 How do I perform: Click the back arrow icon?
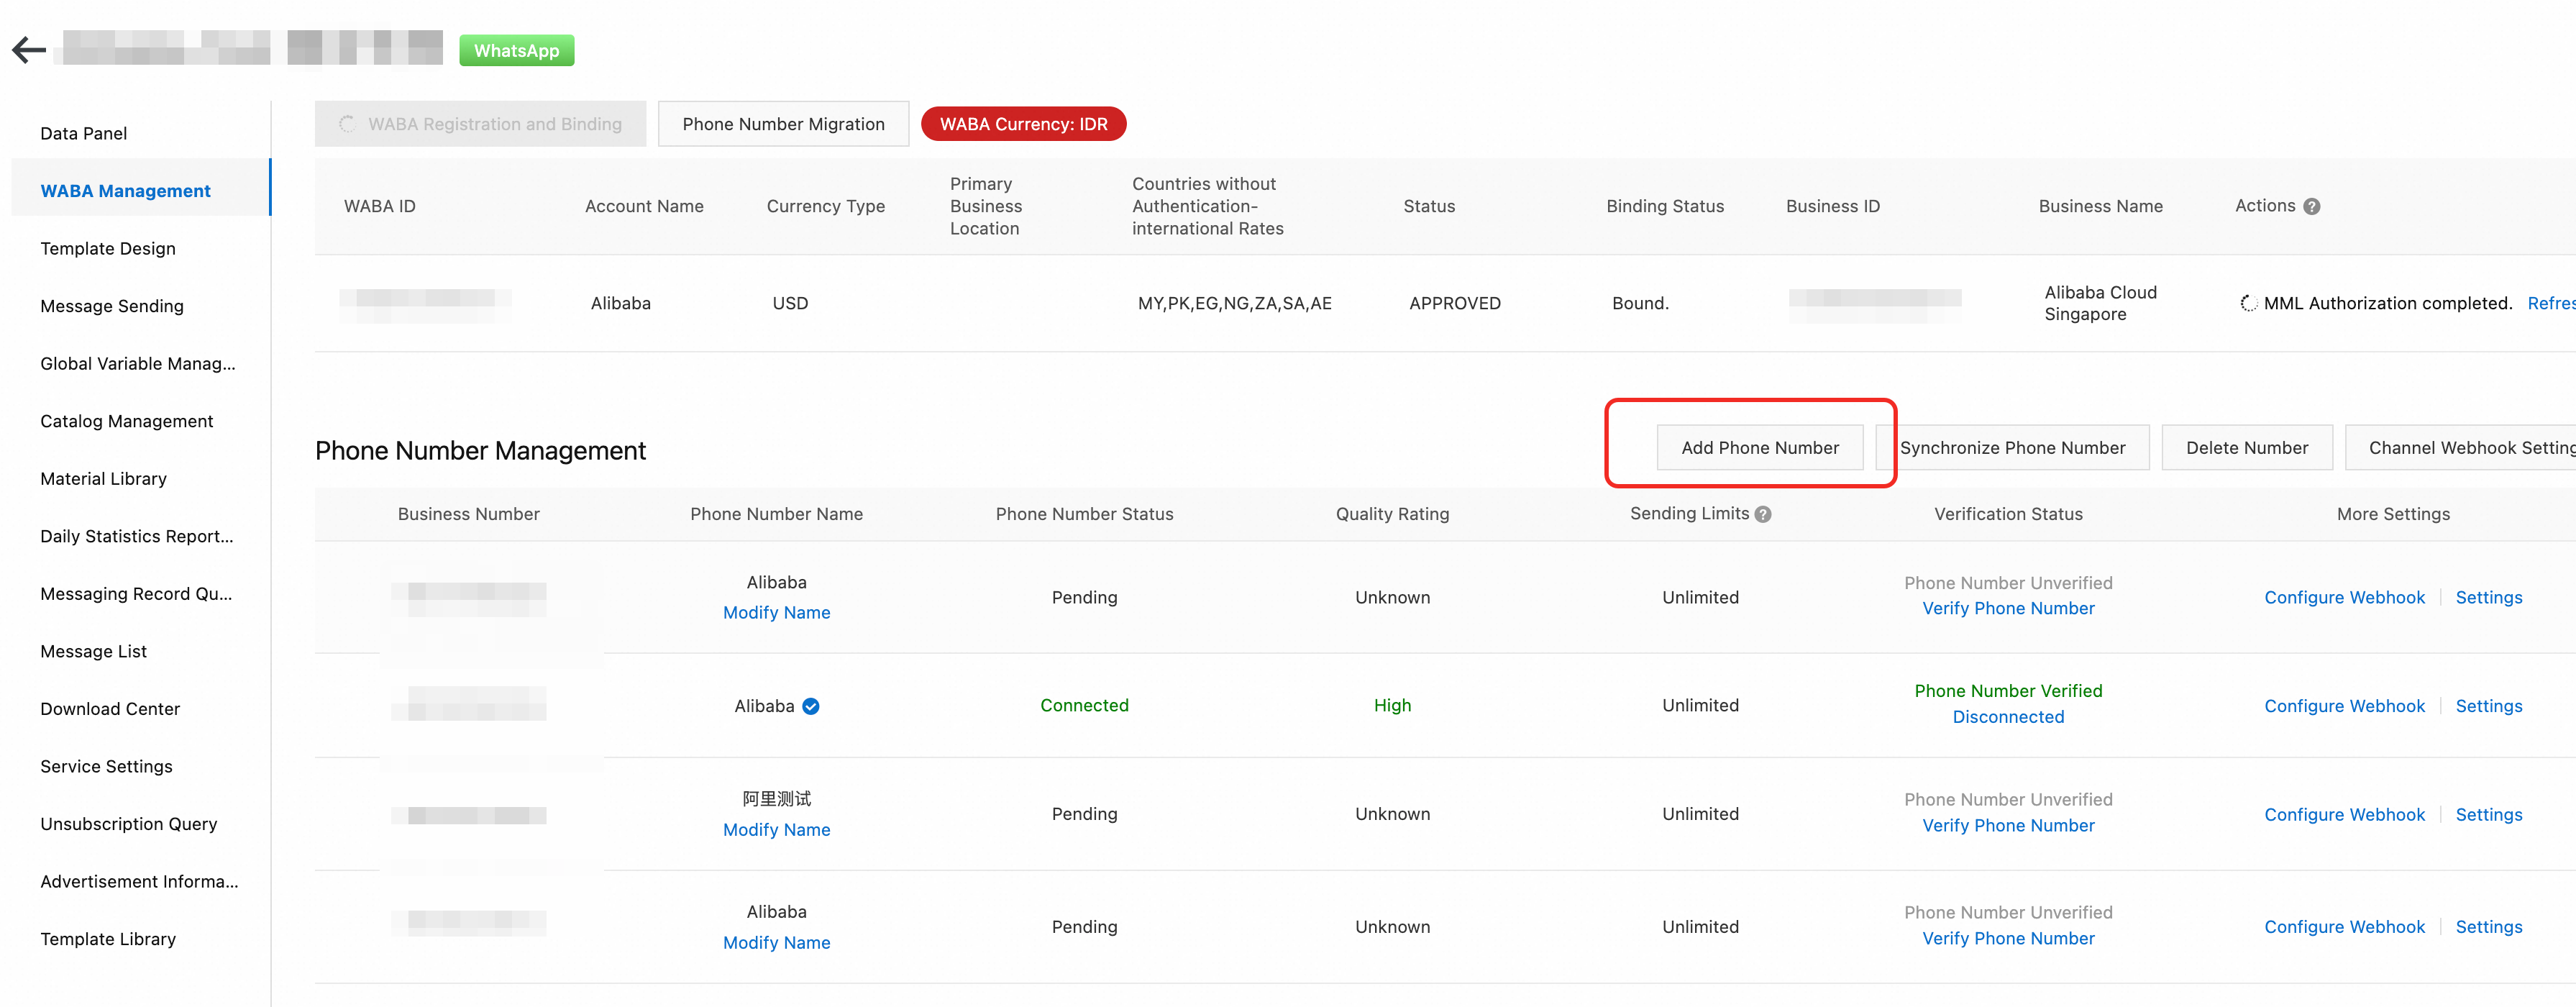(x=29, y=50)
